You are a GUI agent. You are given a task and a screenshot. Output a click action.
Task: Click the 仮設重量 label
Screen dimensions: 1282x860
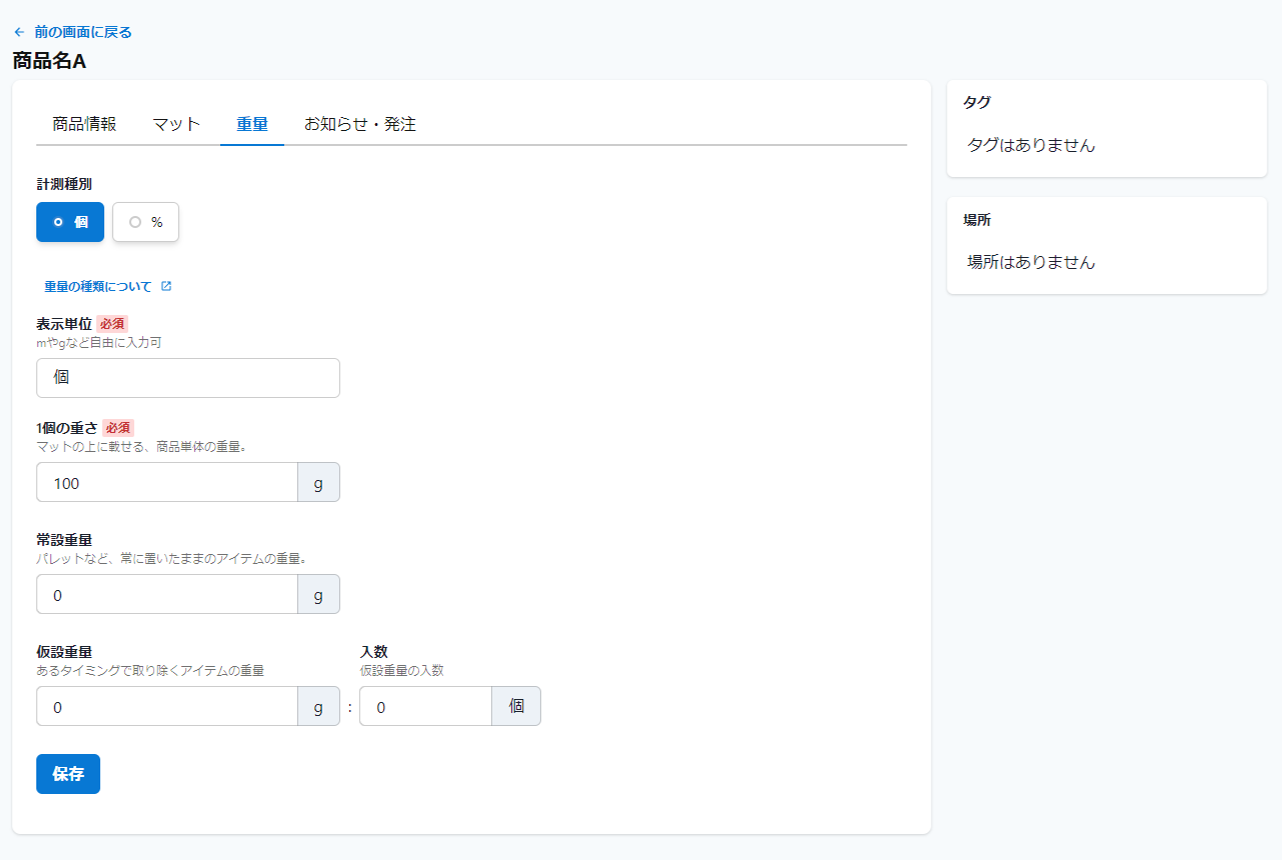click(x=64, y=652)
